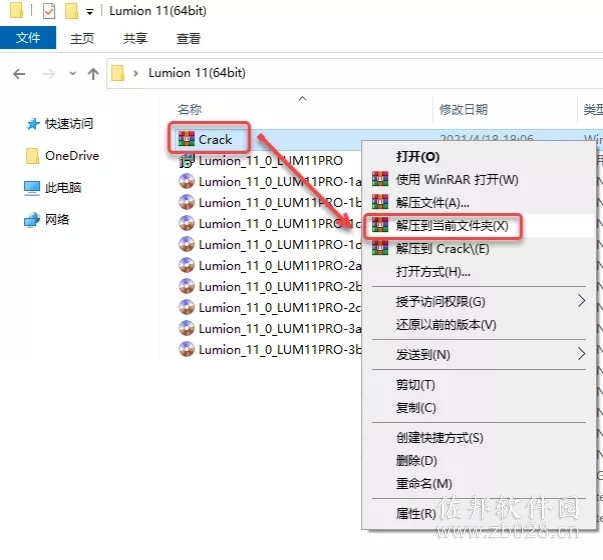Choose 使用 WinRAR 打开(W) menu entry

(x=457, y=180)
